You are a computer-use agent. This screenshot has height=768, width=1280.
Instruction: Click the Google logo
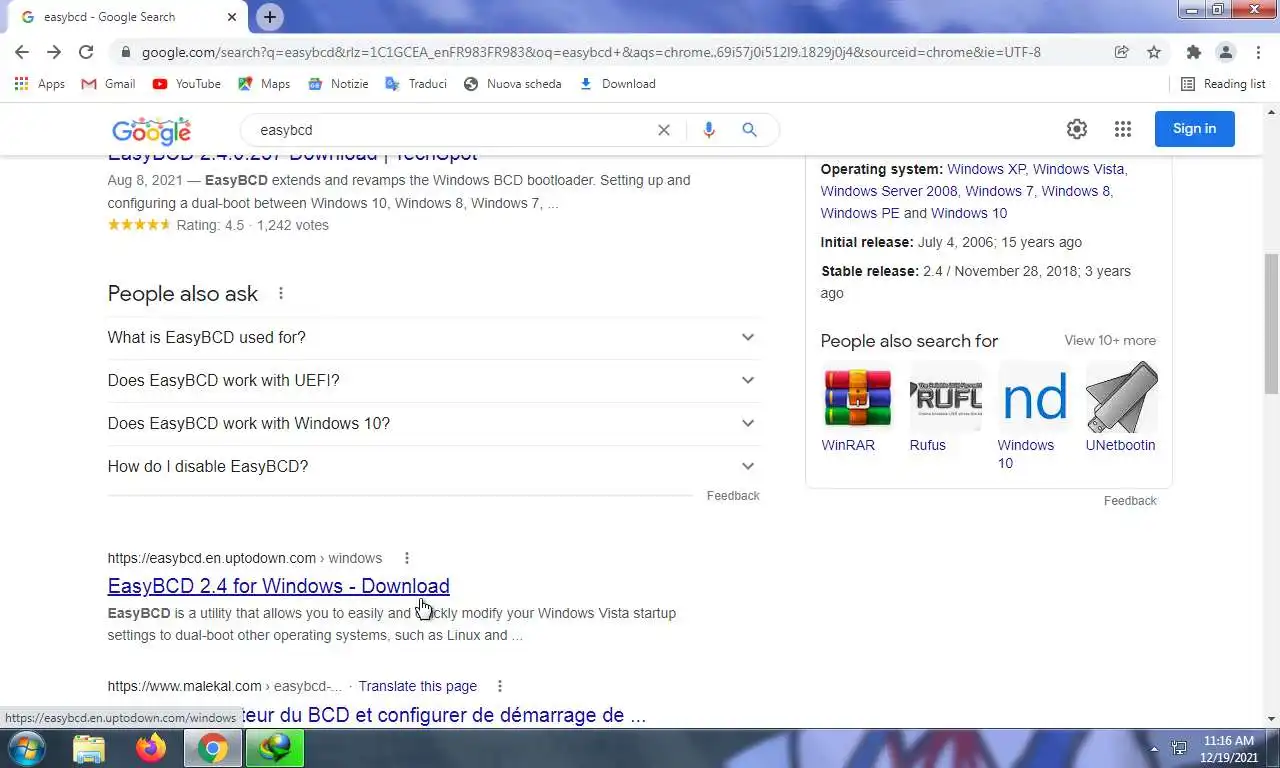click(151, 130)
